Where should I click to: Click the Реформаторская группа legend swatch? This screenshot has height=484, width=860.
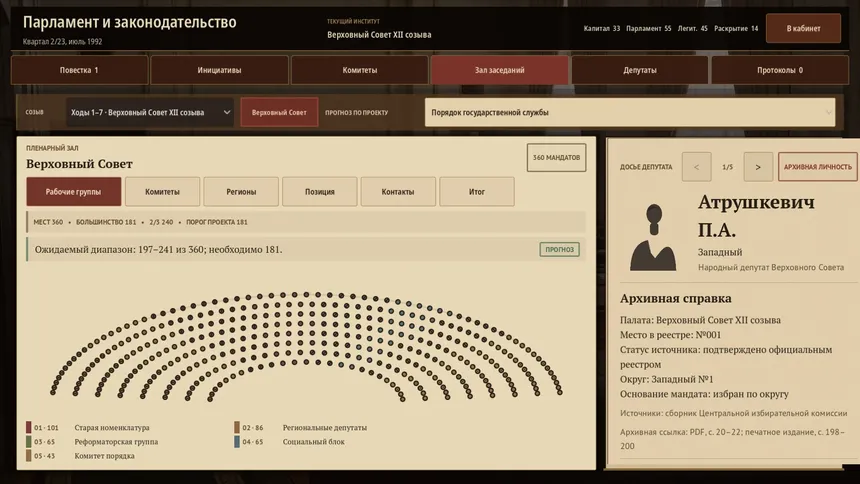click(x=29, y=441)
